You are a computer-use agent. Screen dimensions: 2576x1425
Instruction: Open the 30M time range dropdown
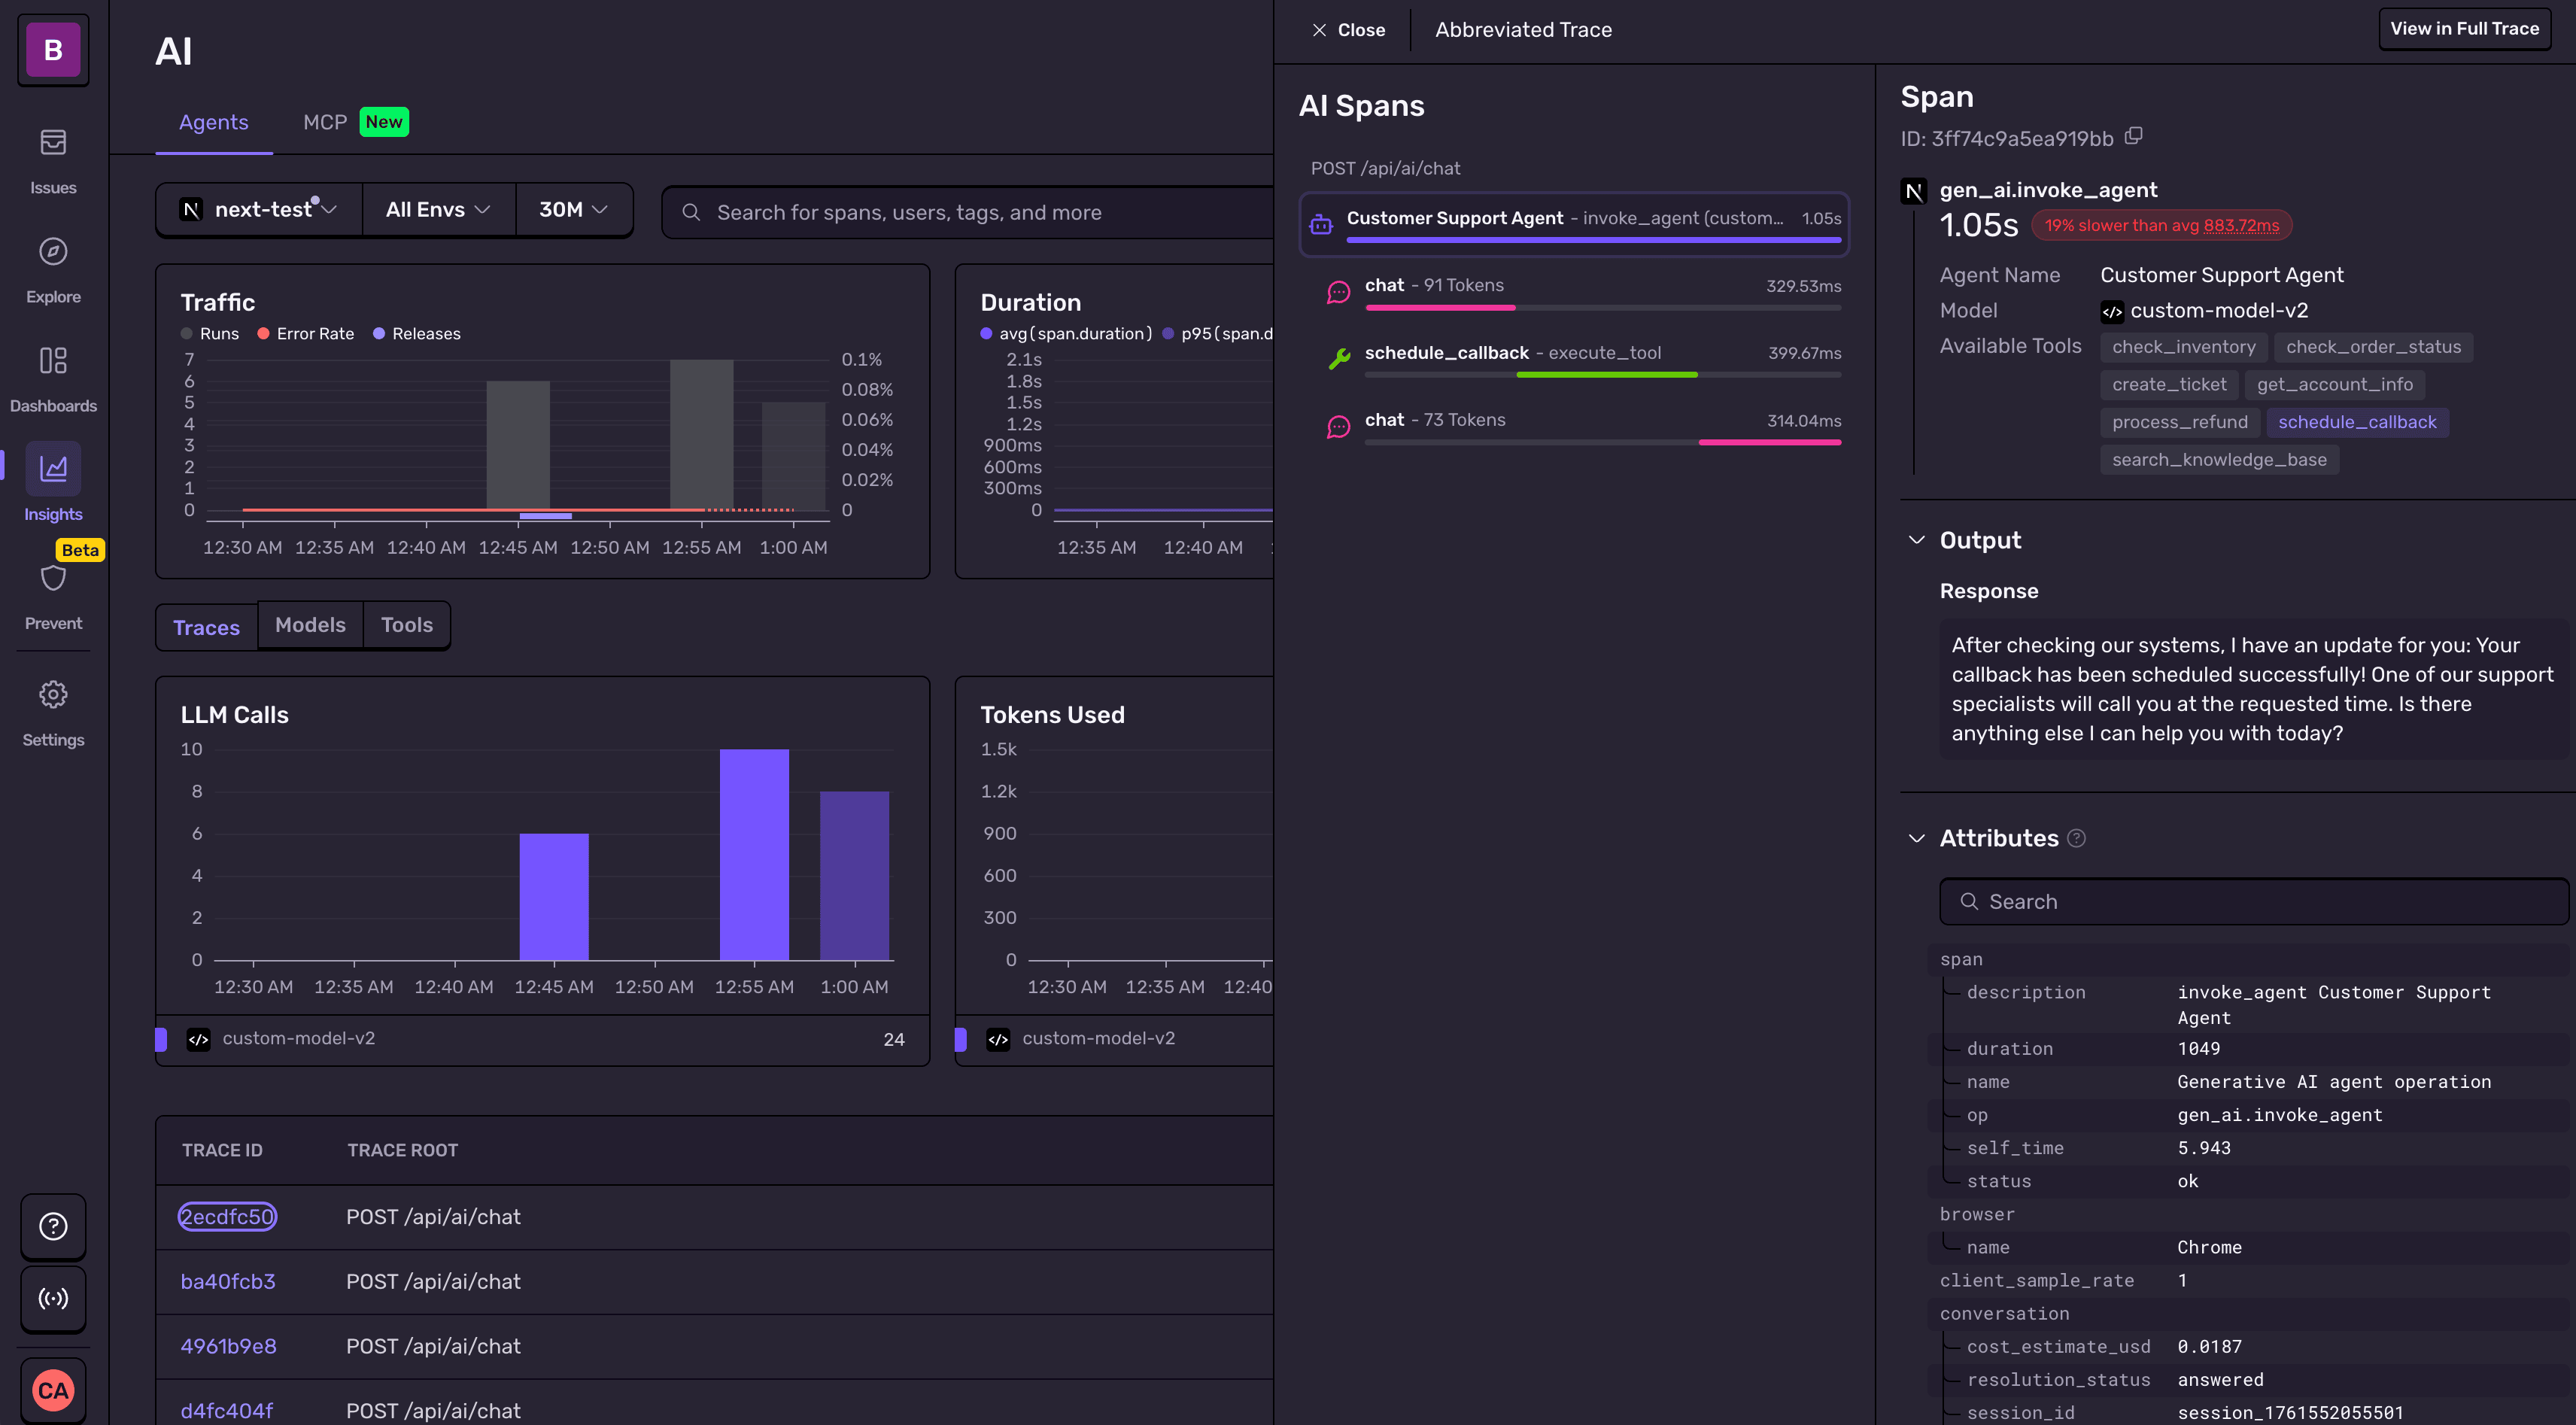(x=572, y=209)
